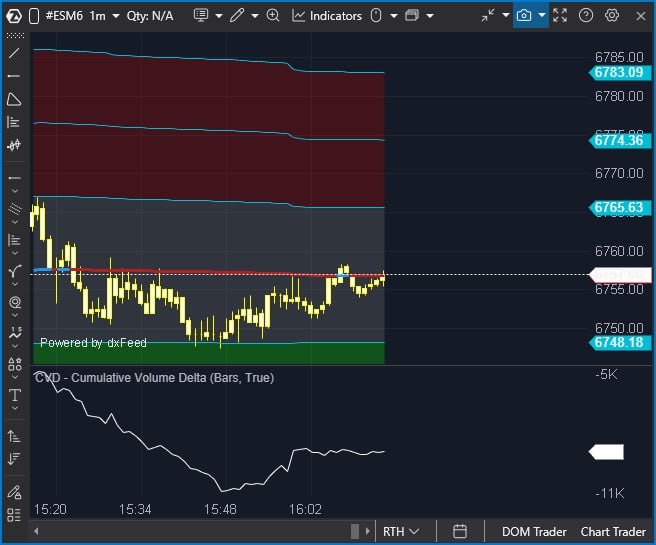The height and width of the screenshot is (545, 656).
Task: Select the curve drawing tool
Action: [15, 271]
